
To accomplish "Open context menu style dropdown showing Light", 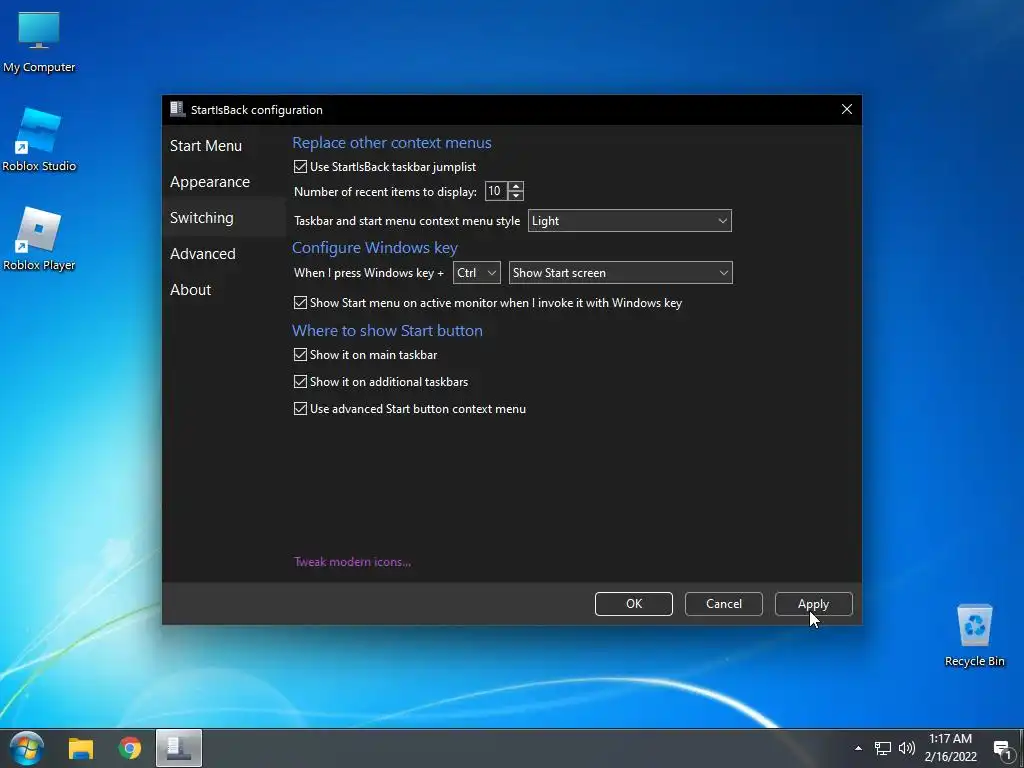I will tap(630, 221).
